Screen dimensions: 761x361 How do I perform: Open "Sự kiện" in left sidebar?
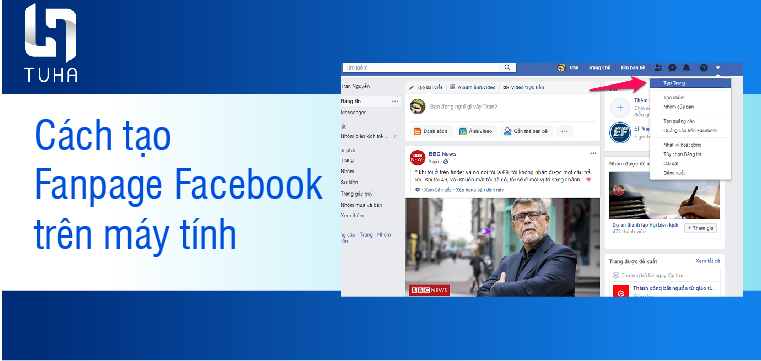[x=348, y=182]
